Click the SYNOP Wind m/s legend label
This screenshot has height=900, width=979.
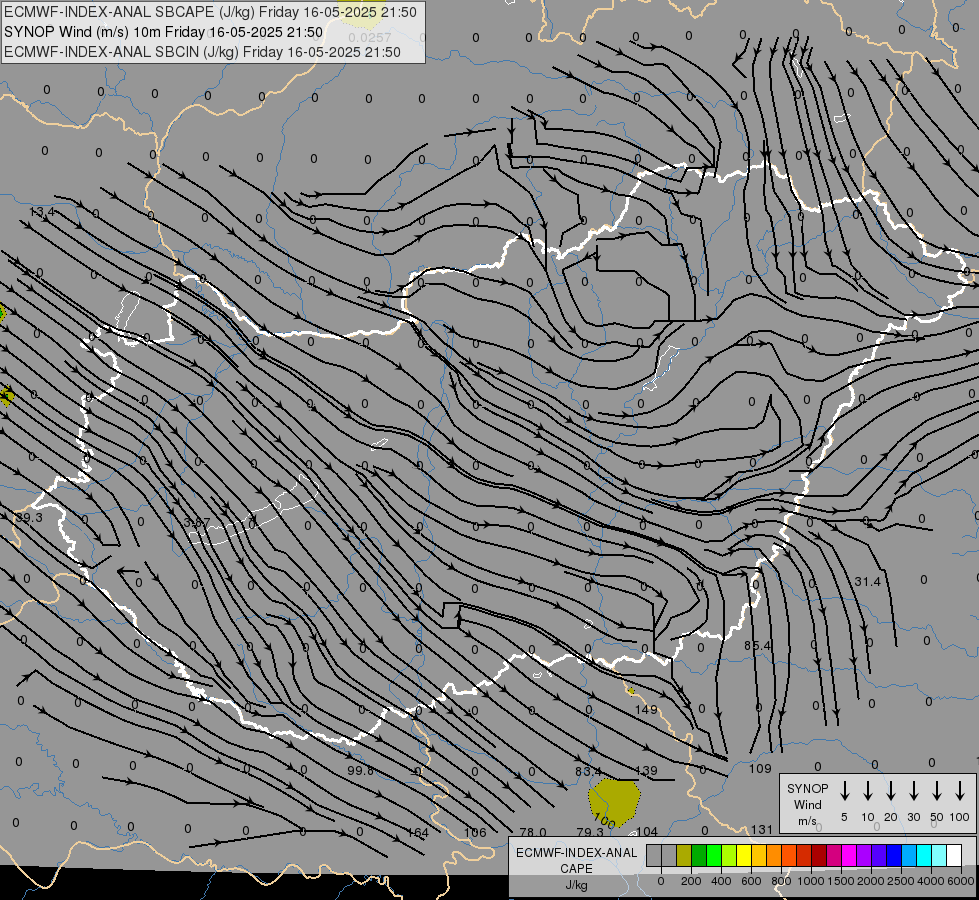pos(807,804)
